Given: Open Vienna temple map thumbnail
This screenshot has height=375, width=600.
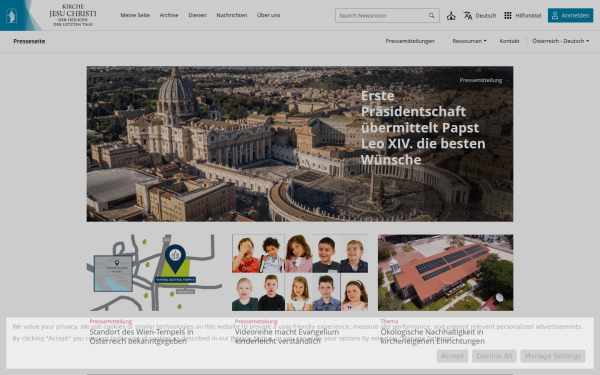Looking at the screenshot, I should (154, 272).
